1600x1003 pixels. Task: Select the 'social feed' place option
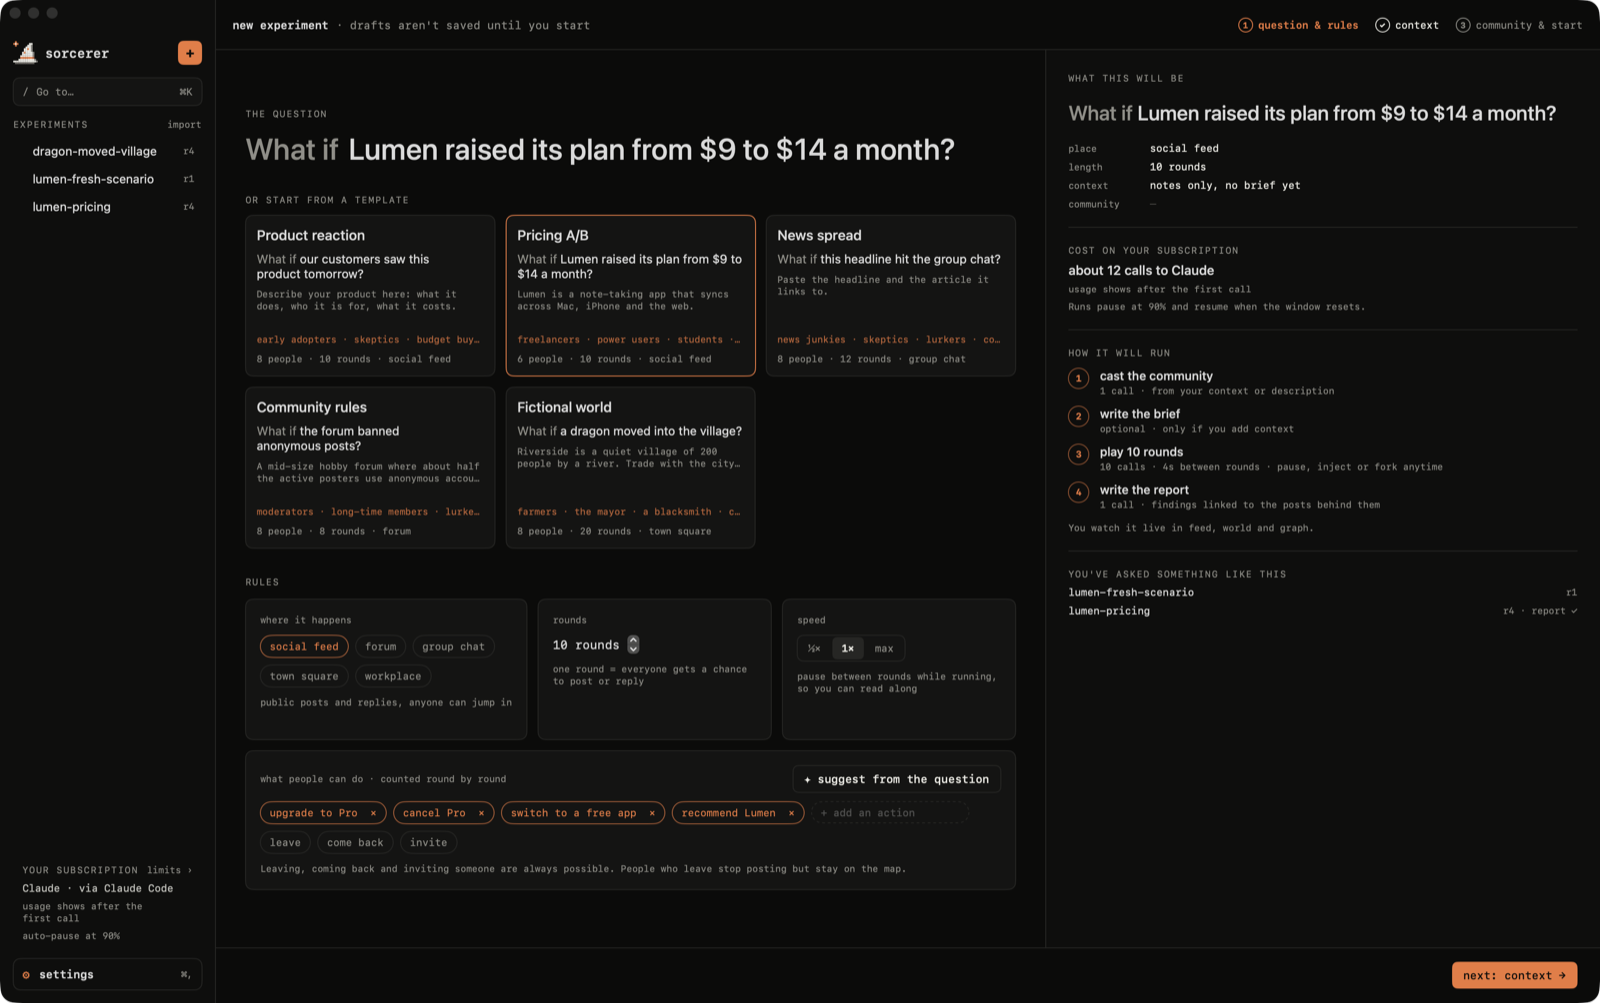(304, 647)
